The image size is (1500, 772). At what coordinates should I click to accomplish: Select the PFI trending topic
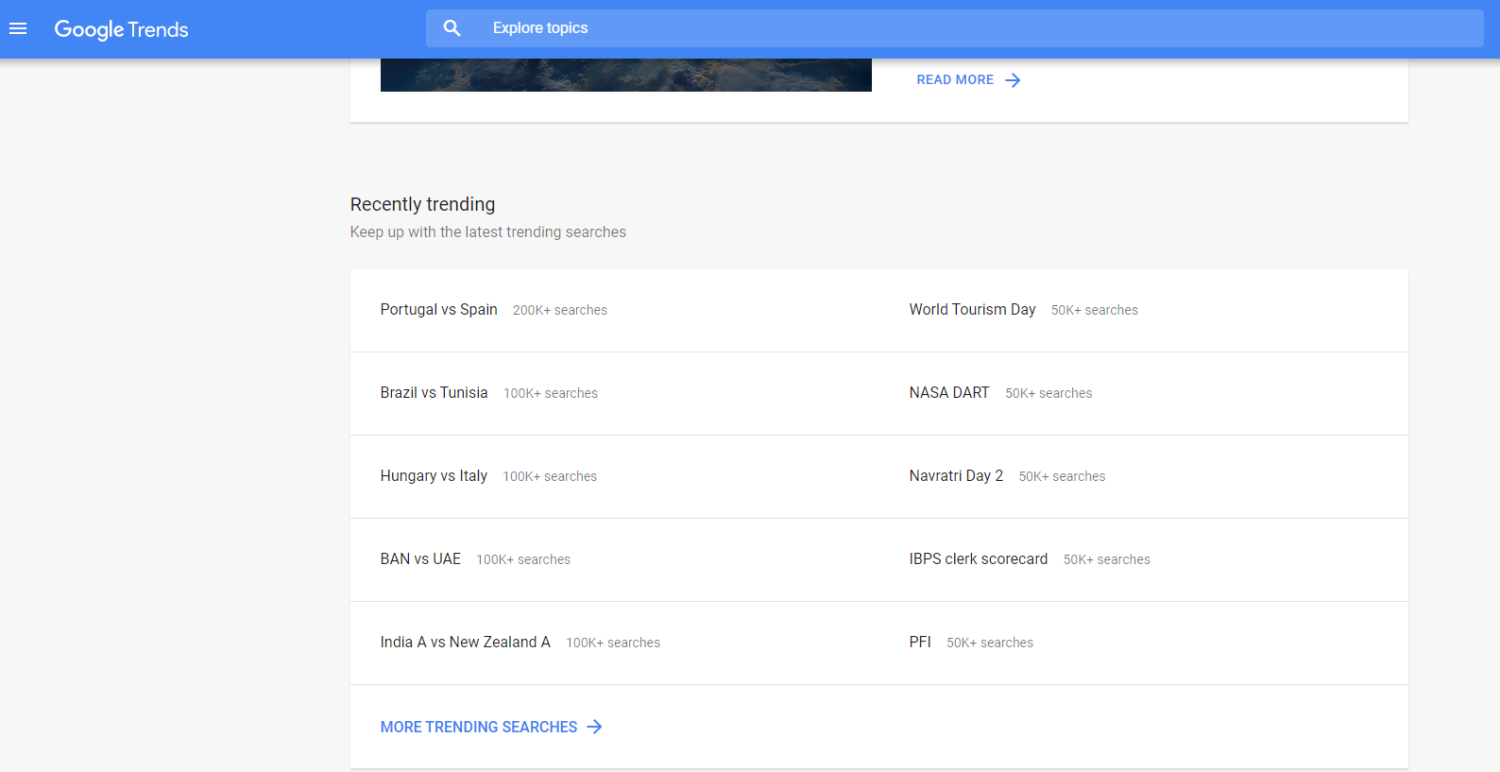tap(919, 641)
